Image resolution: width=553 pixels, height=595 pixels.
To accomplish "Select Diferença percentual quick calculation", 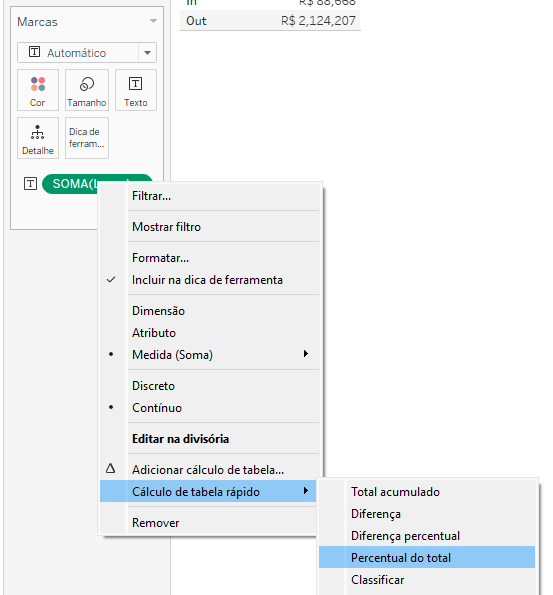I will click(427, 536).
